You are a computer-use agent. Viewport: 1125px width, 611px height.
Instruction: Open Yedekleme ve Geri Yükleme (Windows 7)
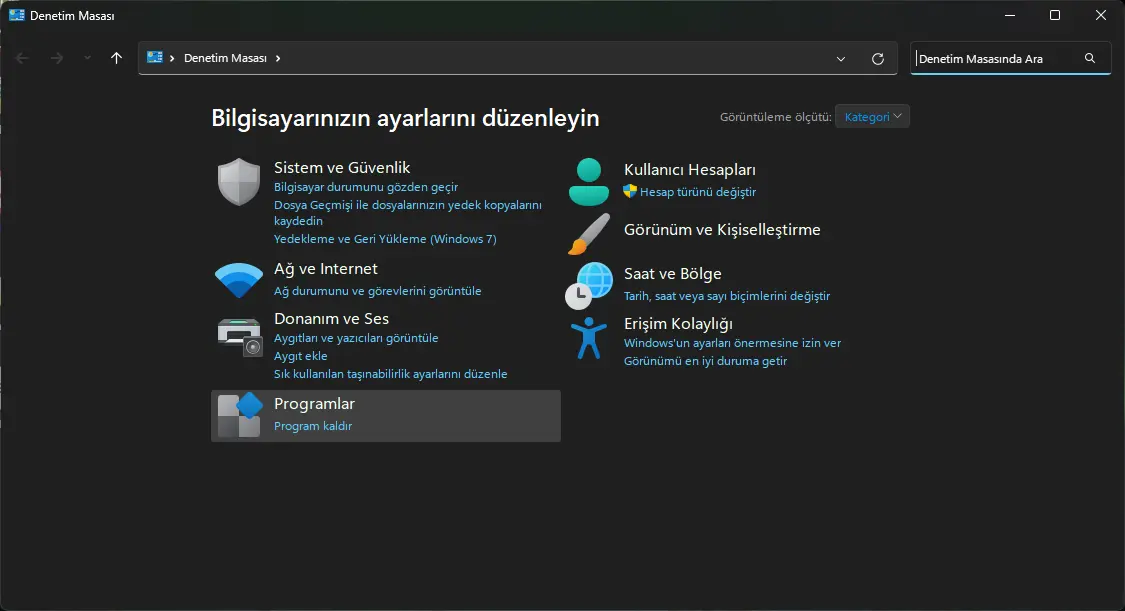tap(385, 239)
